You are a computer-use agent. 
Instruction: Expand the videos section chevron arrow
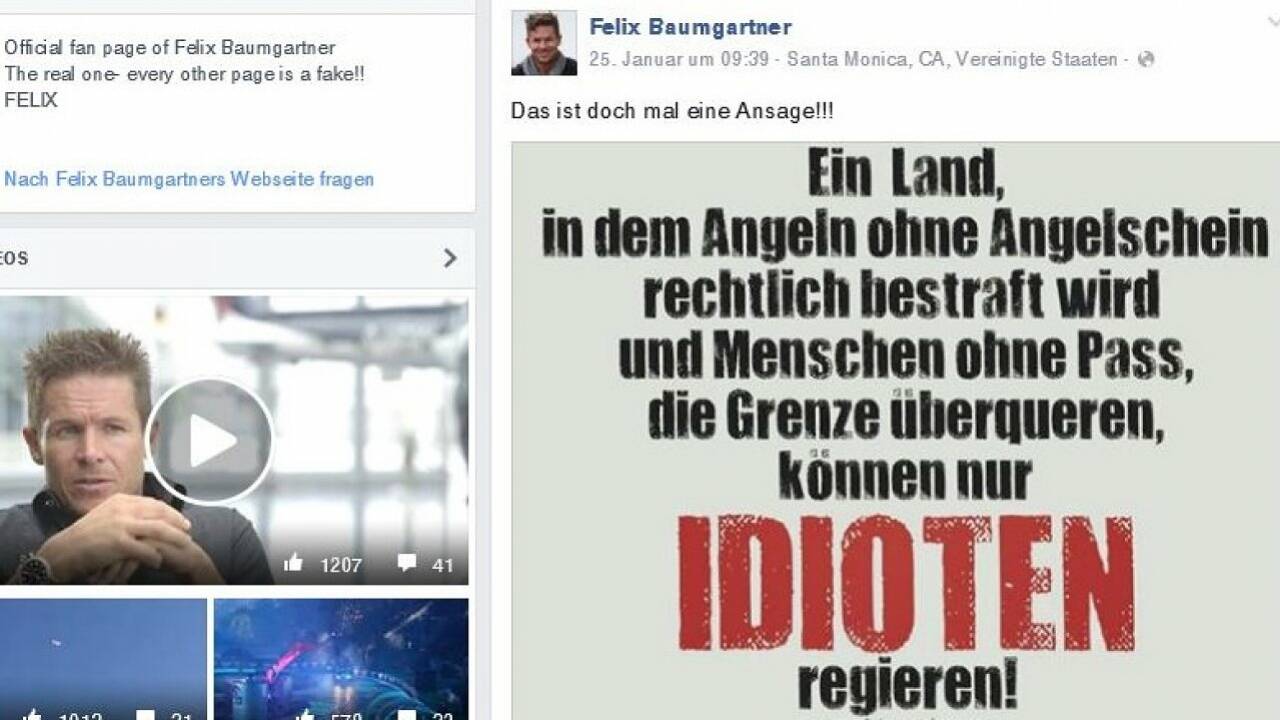click(x=450, y=258)
